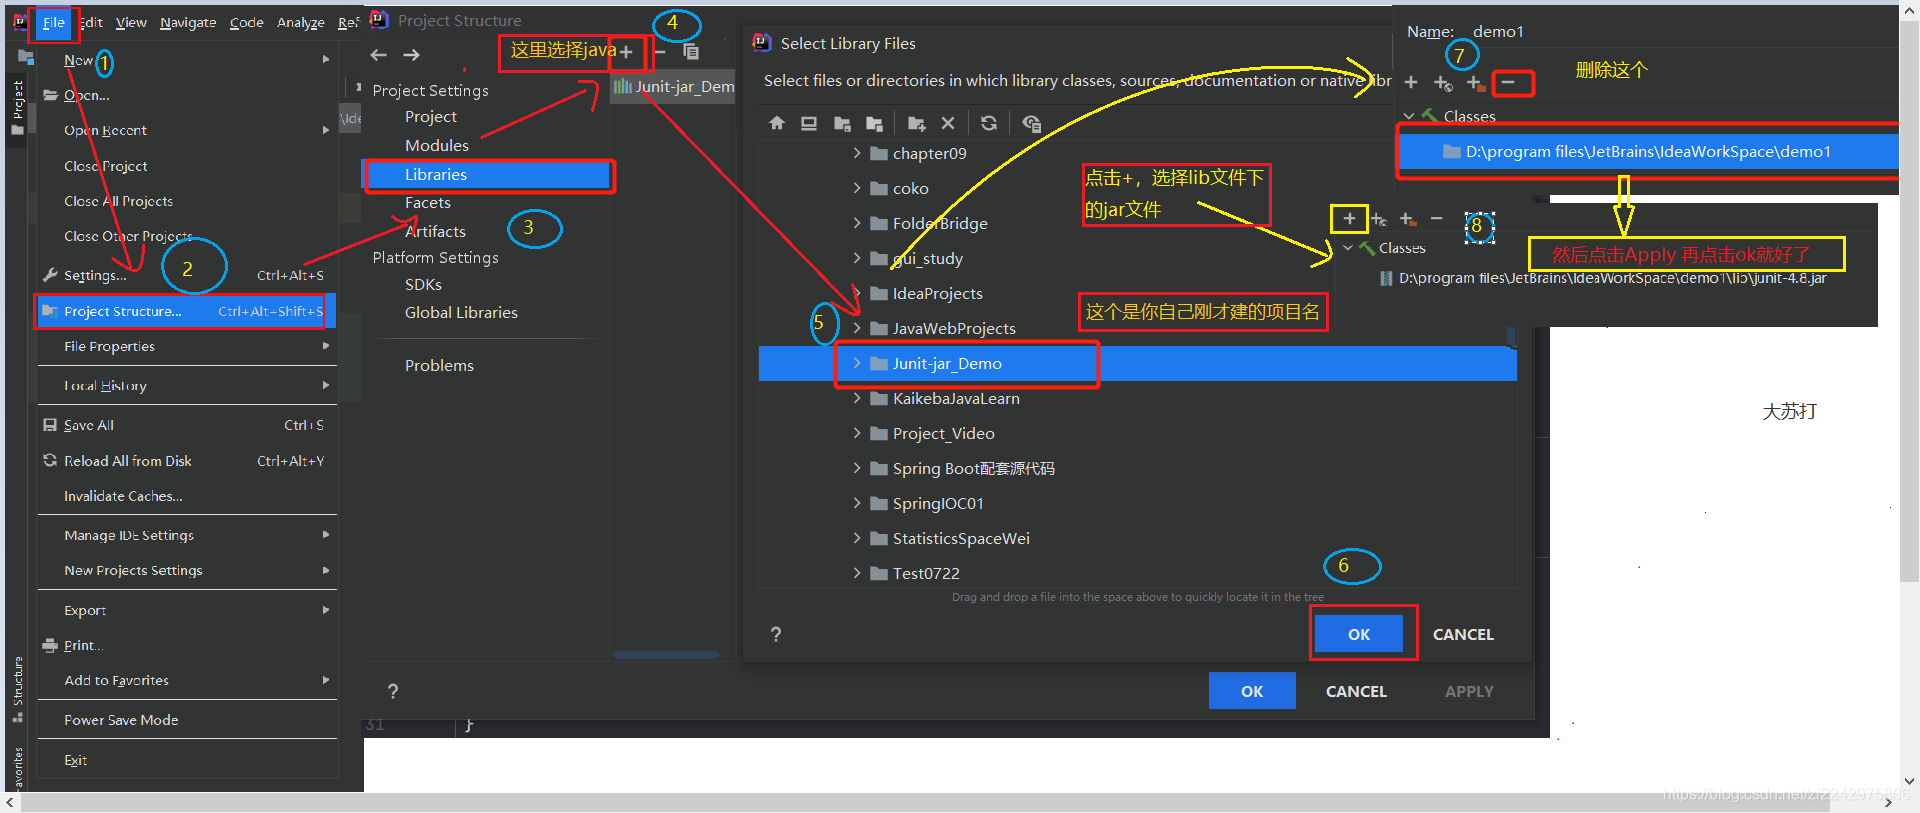1920x813 pixels.
Task: Expand the Test0722 folder chevron
Action: click(857, 573)
